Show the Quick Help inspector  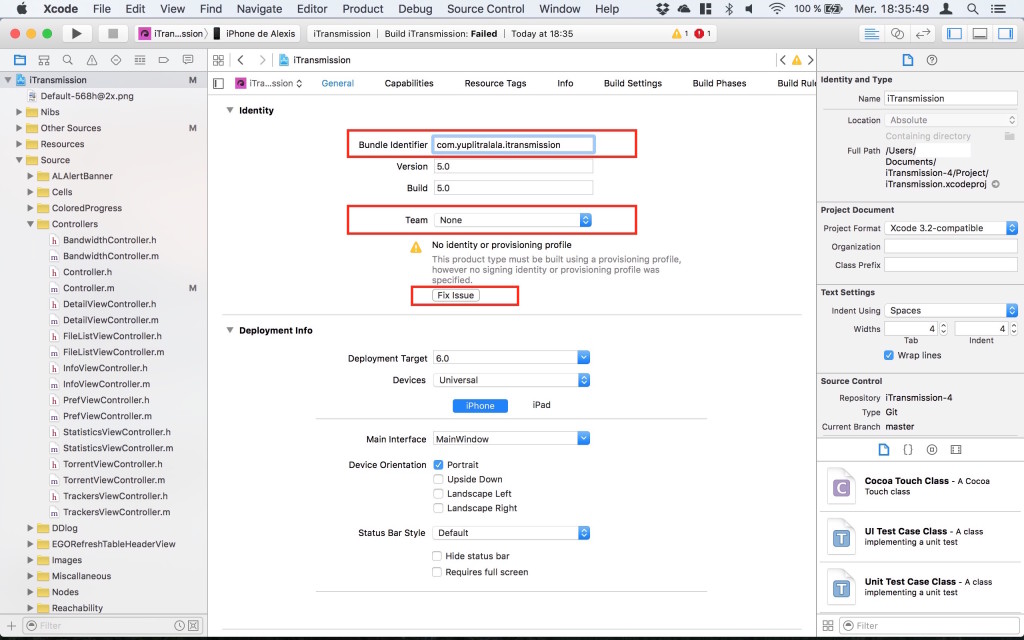point(932,60)
